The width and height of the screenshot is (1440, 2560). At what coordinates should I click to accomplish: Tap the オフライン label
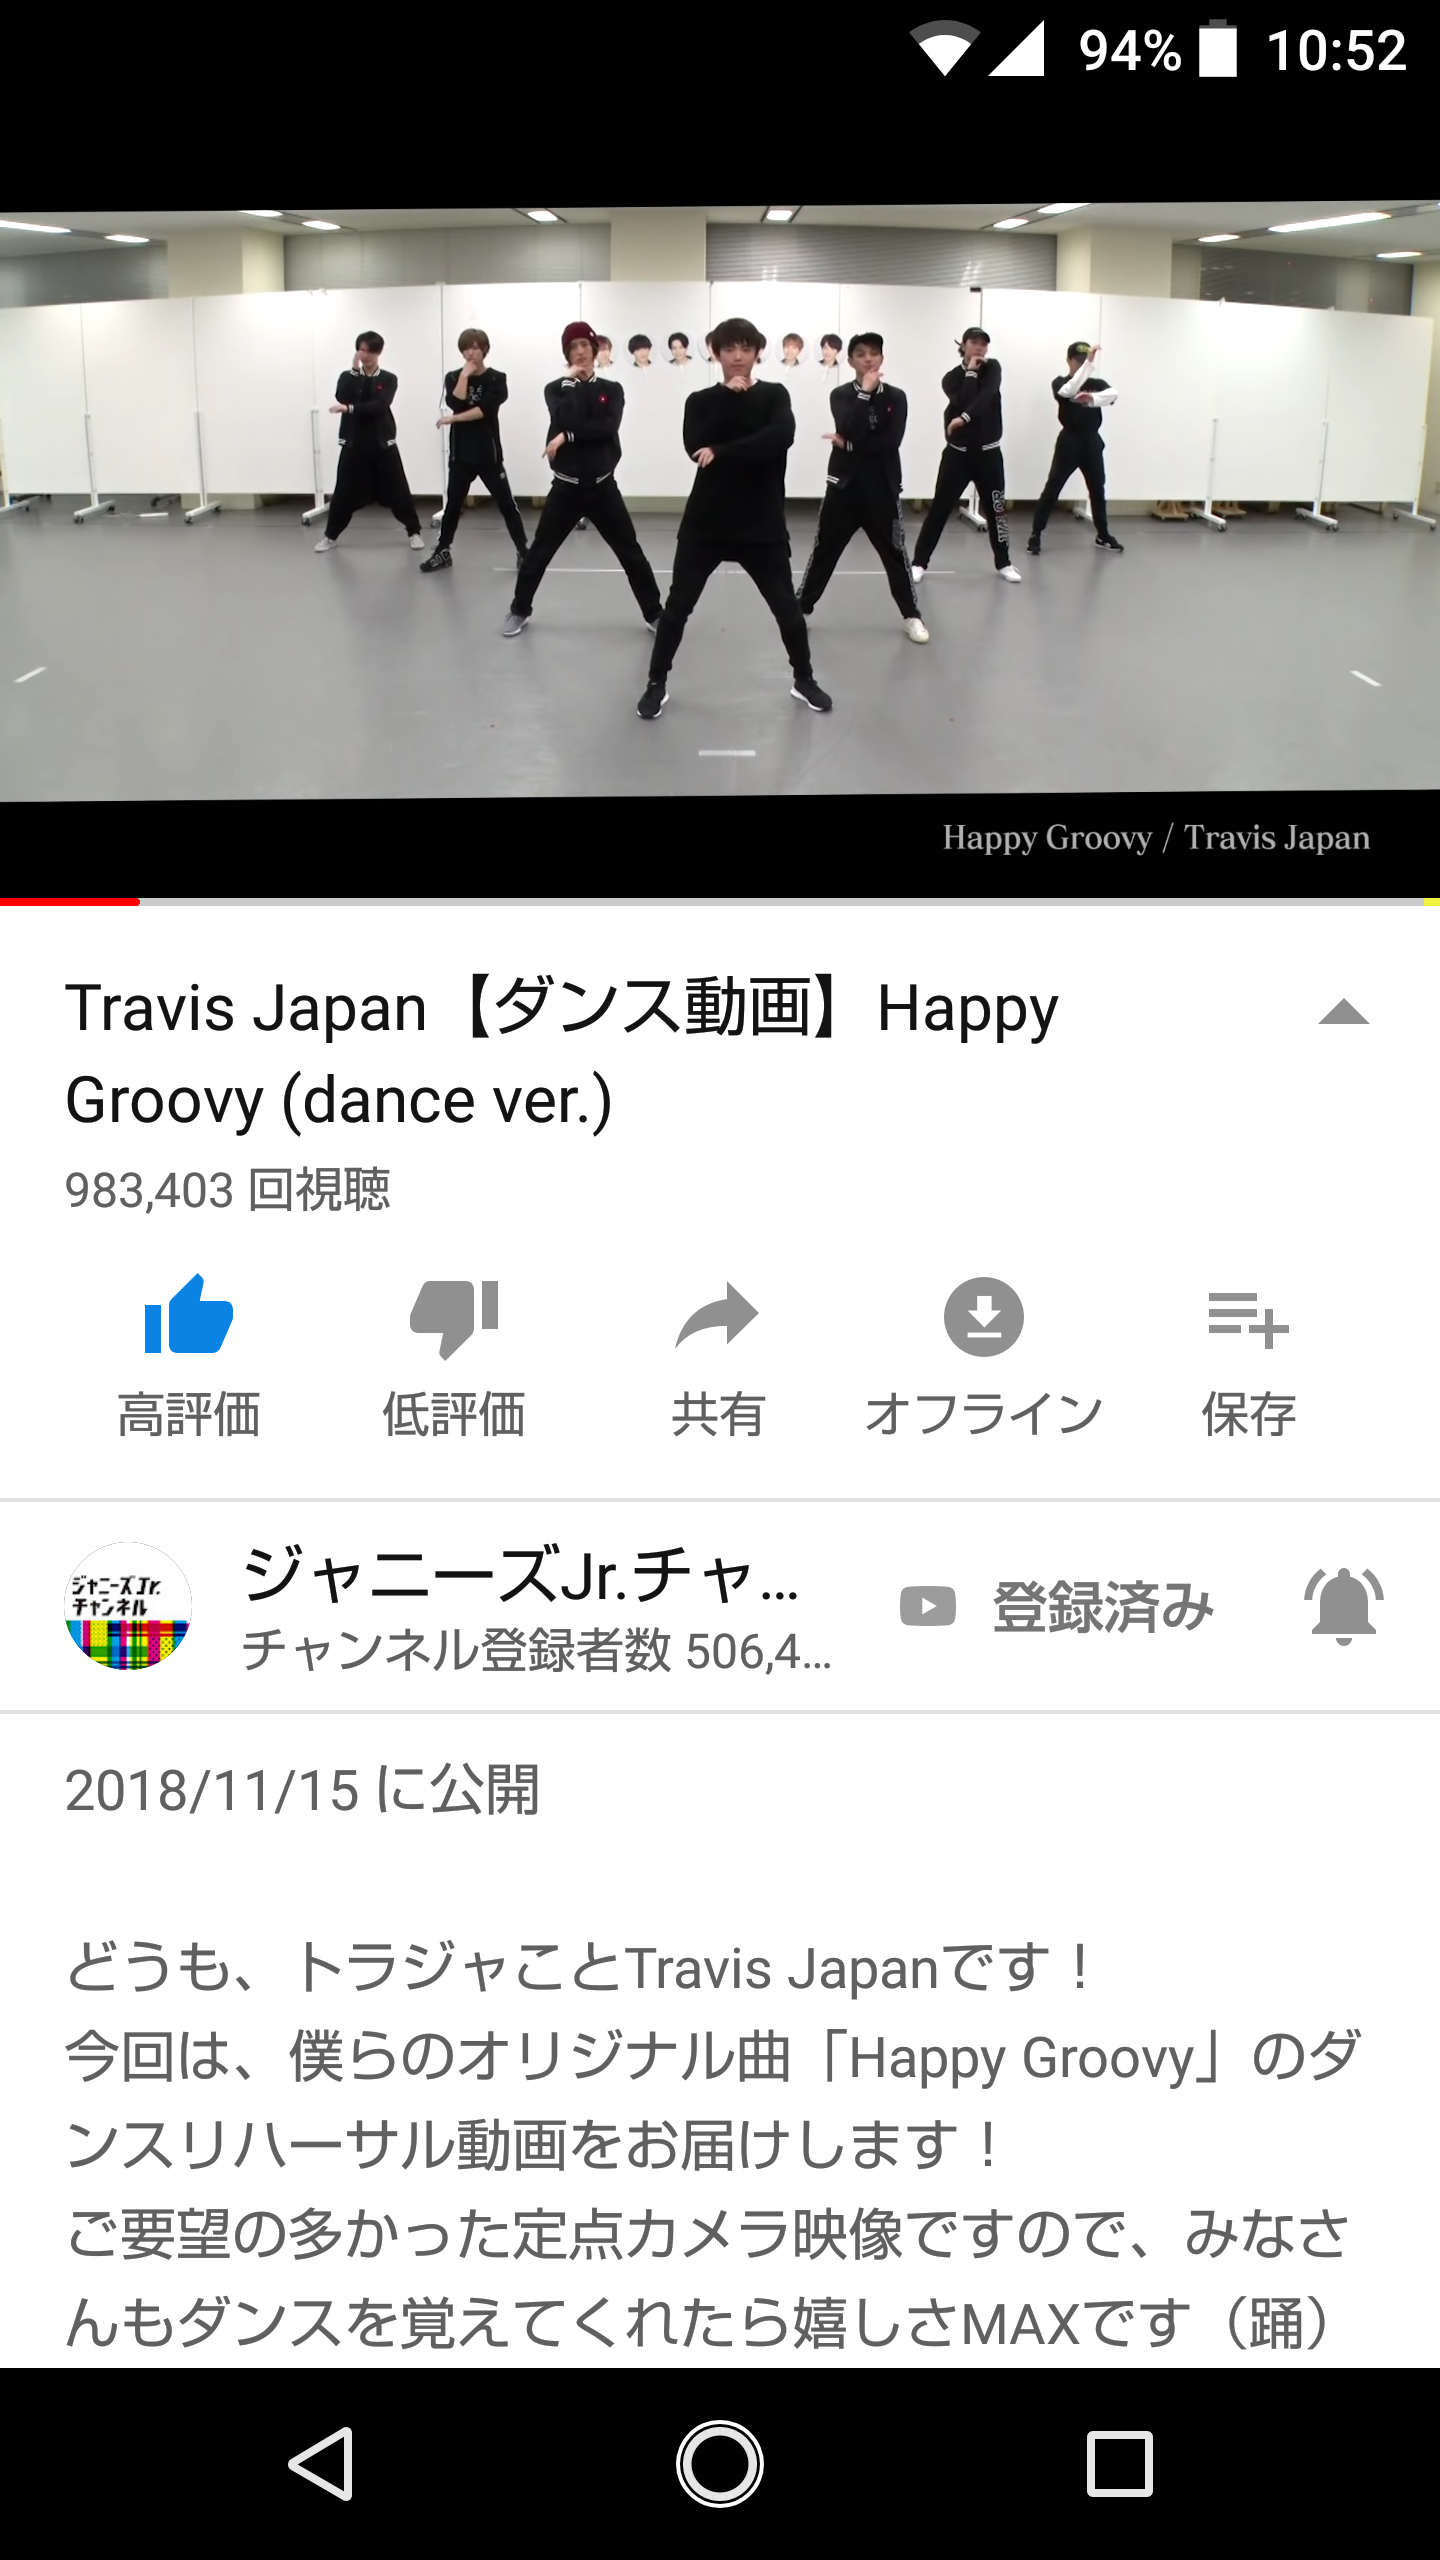984,1415
